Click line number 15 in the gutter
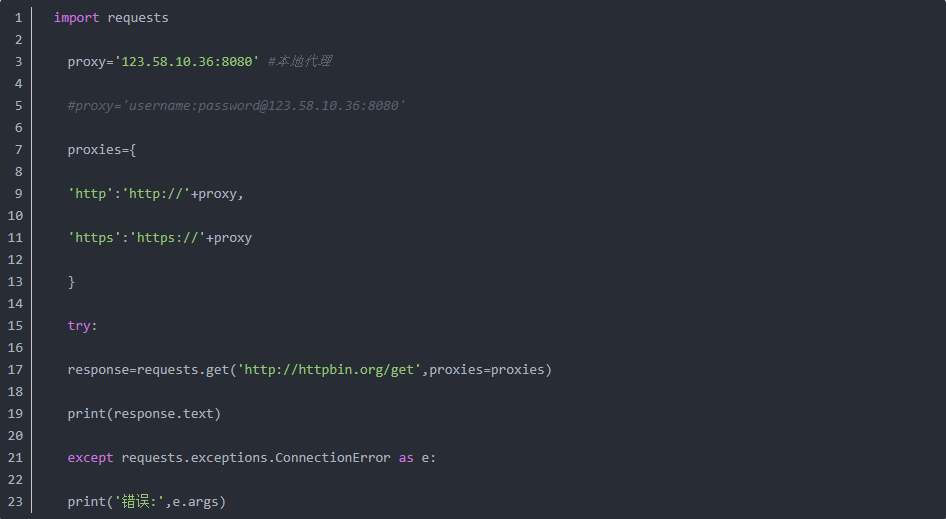The image size is (946, 519). click(15, 326)
